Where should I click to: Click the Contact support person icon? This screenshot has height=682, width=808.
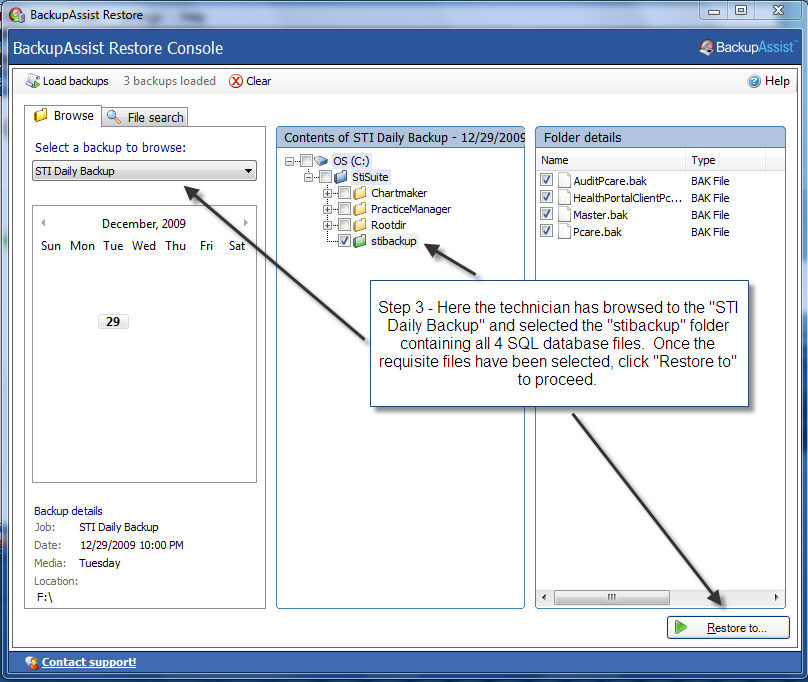click(x=32, y=662)
